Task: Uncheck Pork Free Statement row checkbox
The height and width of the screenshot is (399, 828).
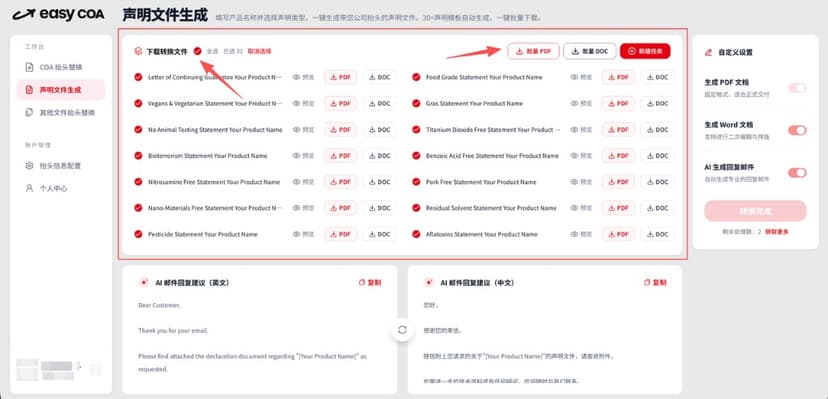Action: pyautogui.click(x=416, y=182)
